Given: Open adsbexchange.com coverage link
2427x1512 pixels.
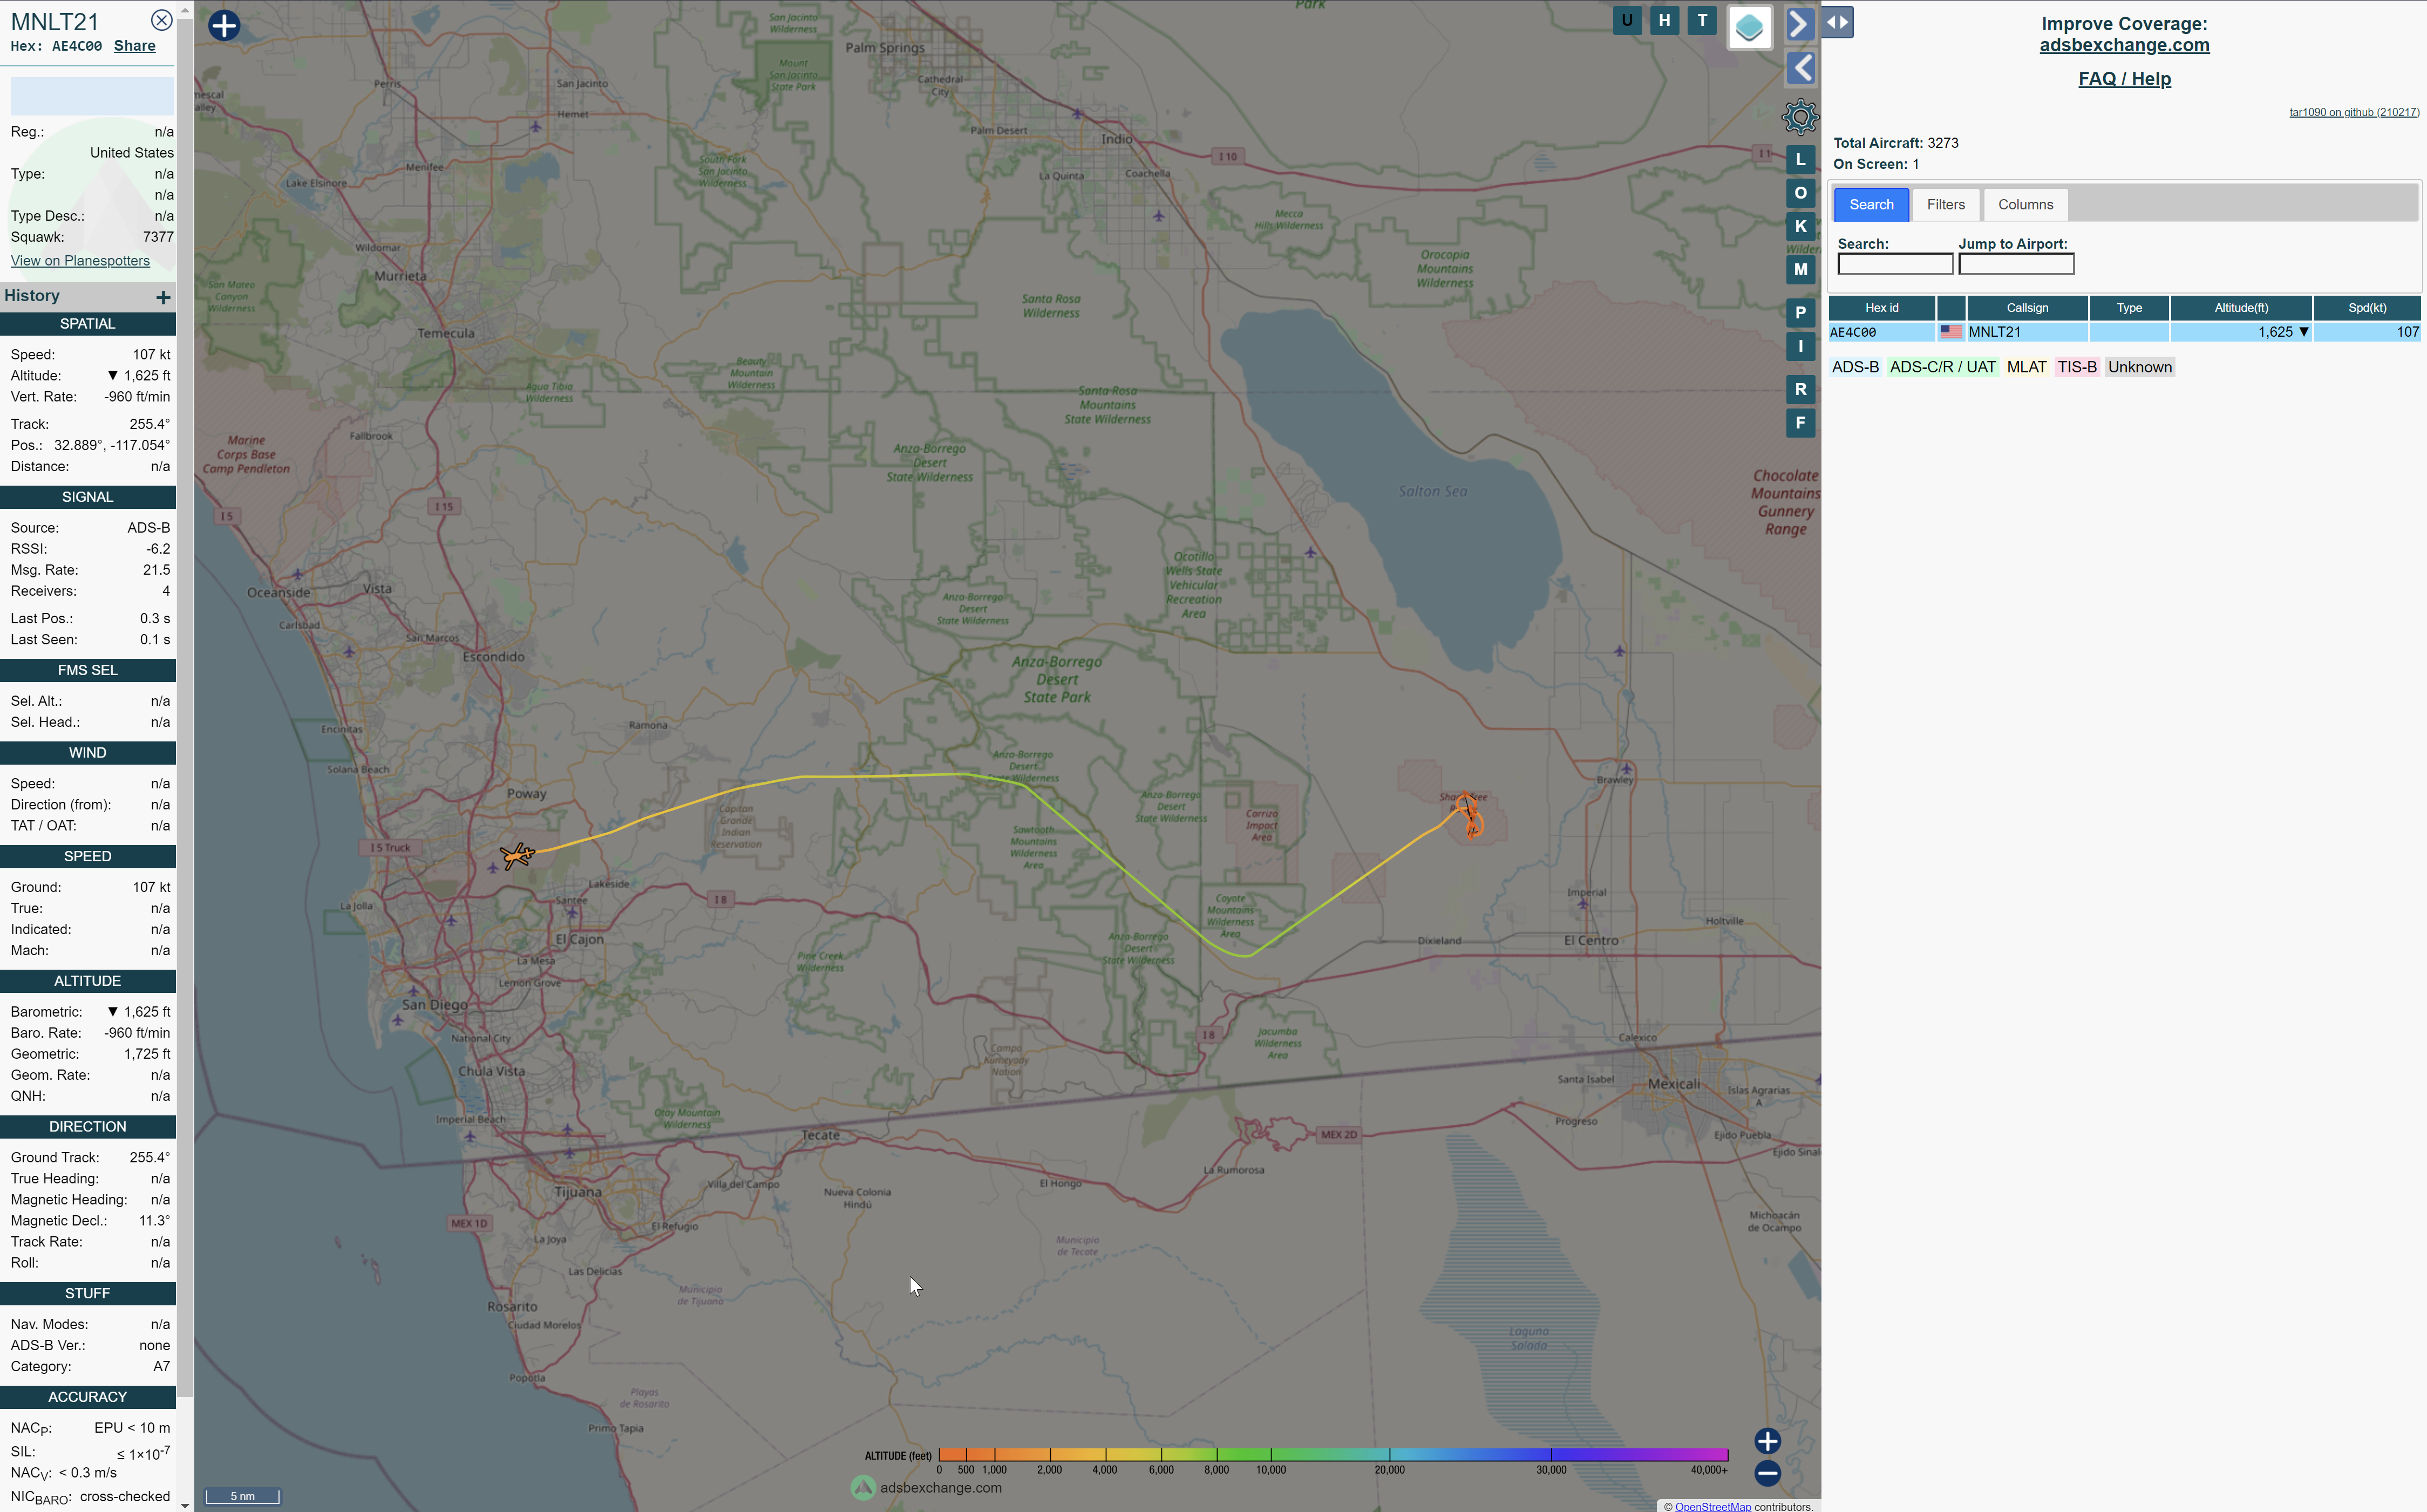Looking at the screenshot, I should (2124, 45).
